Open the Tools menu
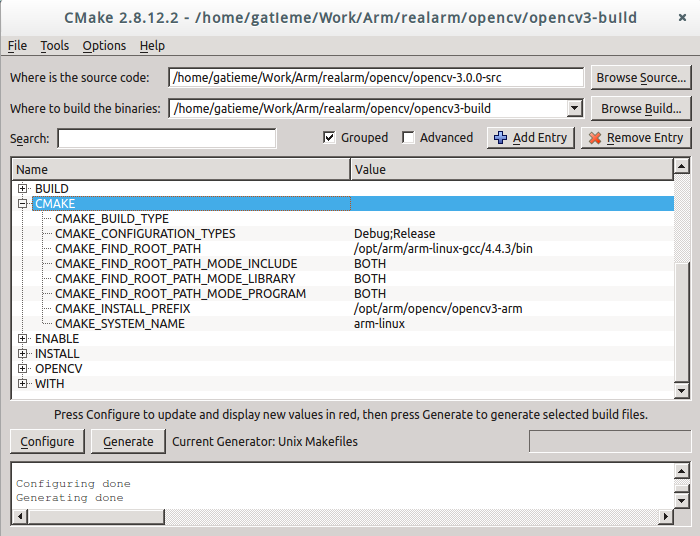Image resolution: width=700 pixels, height=536 pixels. point(54,46)
